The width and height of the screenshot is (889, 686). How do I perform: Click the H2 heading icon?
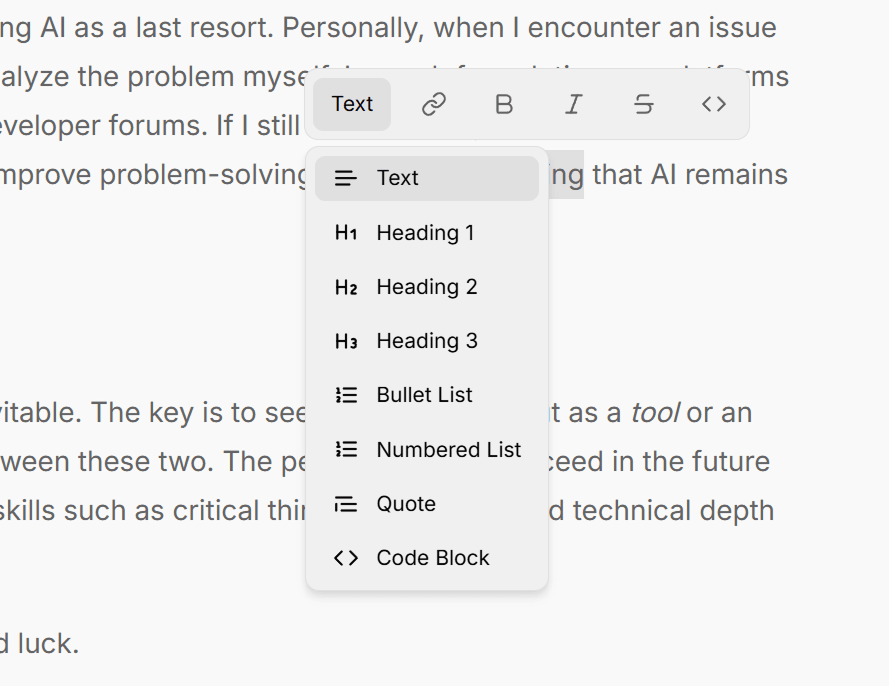346,287
